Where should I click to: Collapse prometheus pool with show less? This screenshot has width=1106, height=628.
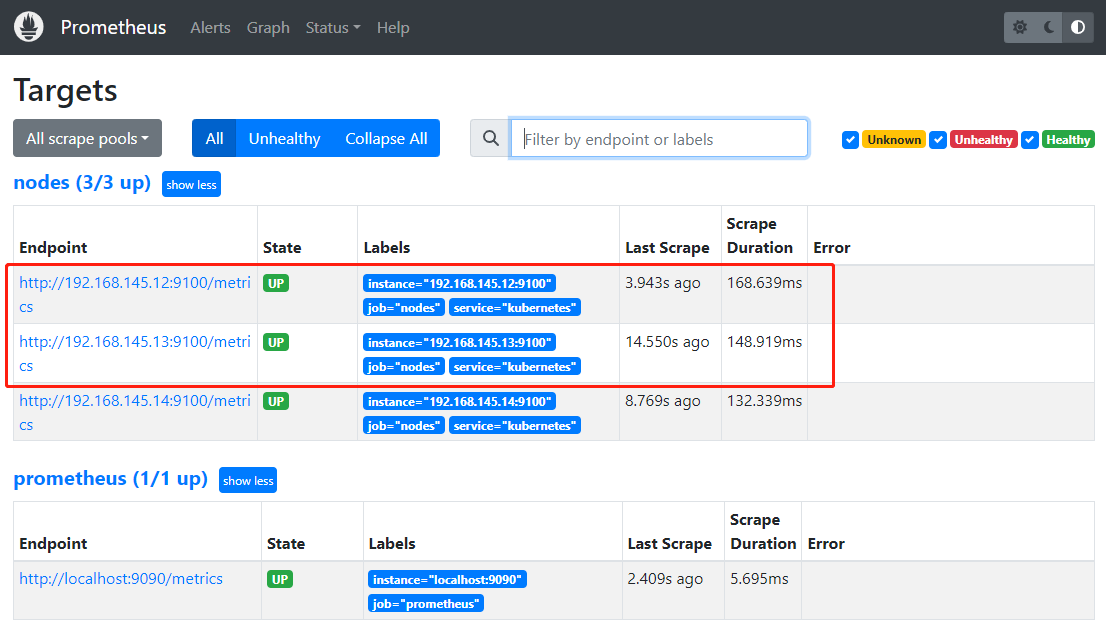click(x=248, y=481)
